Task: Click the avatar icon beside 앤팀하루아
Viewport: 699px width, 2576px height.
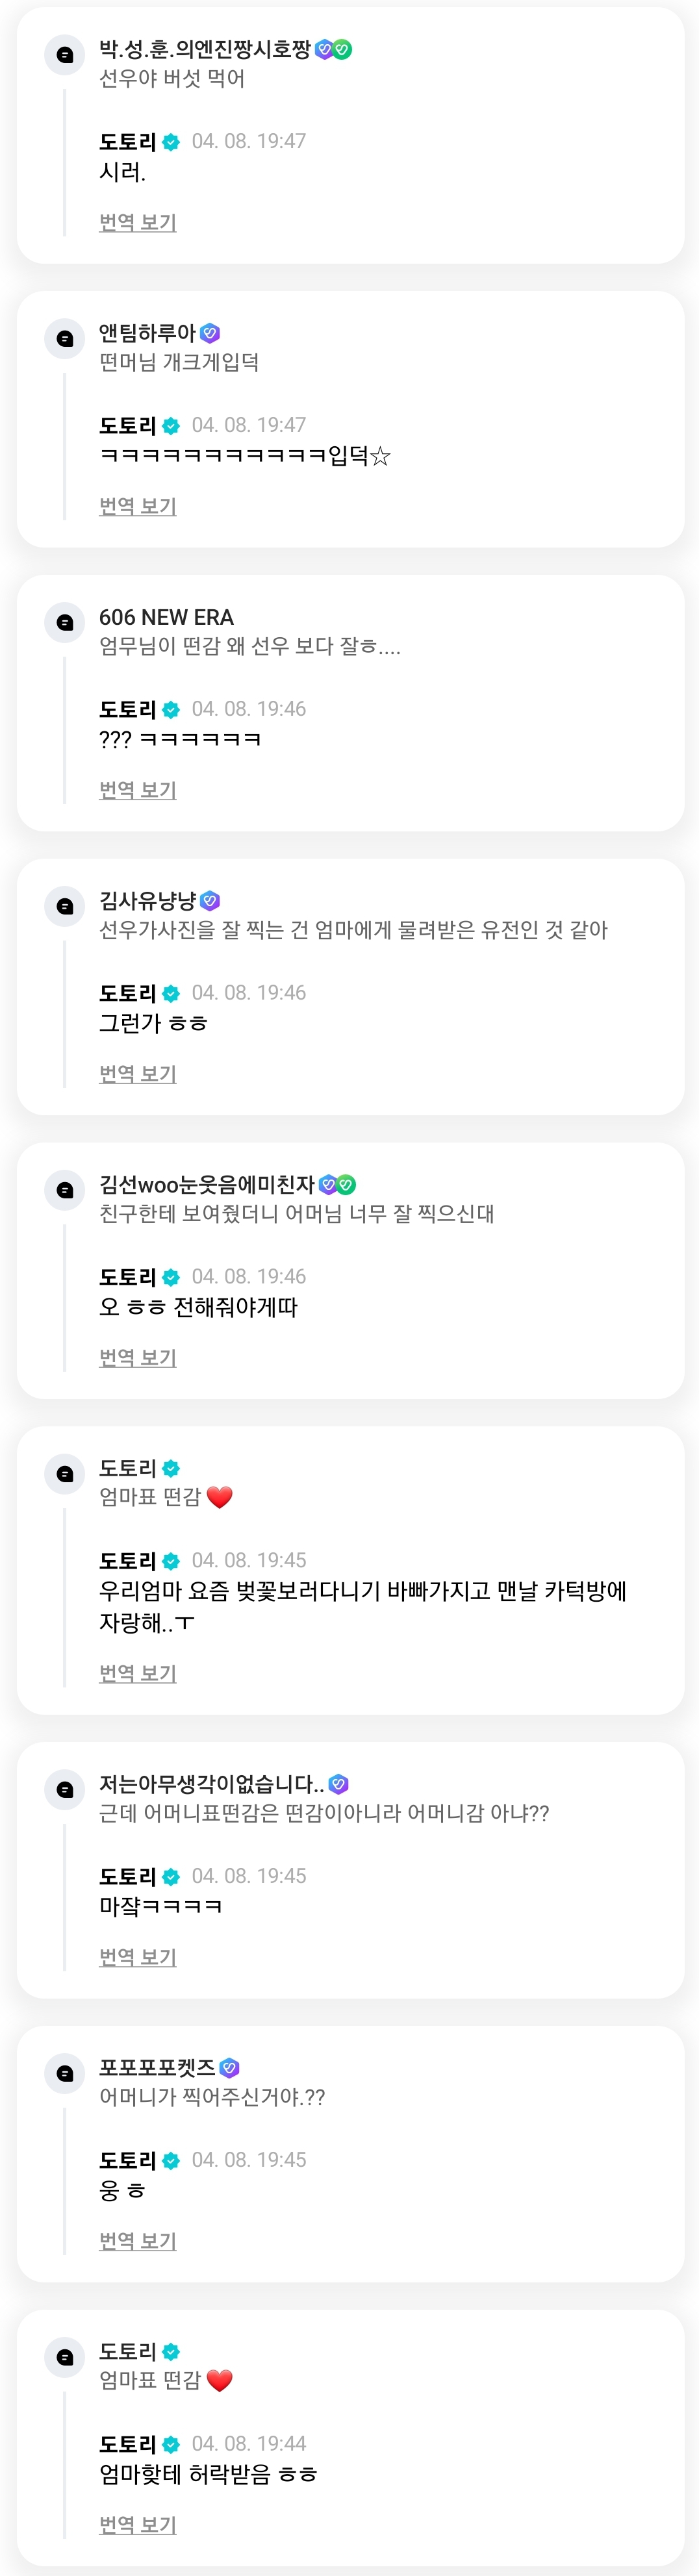Action: pyautogui.click(x=65, y=339)
